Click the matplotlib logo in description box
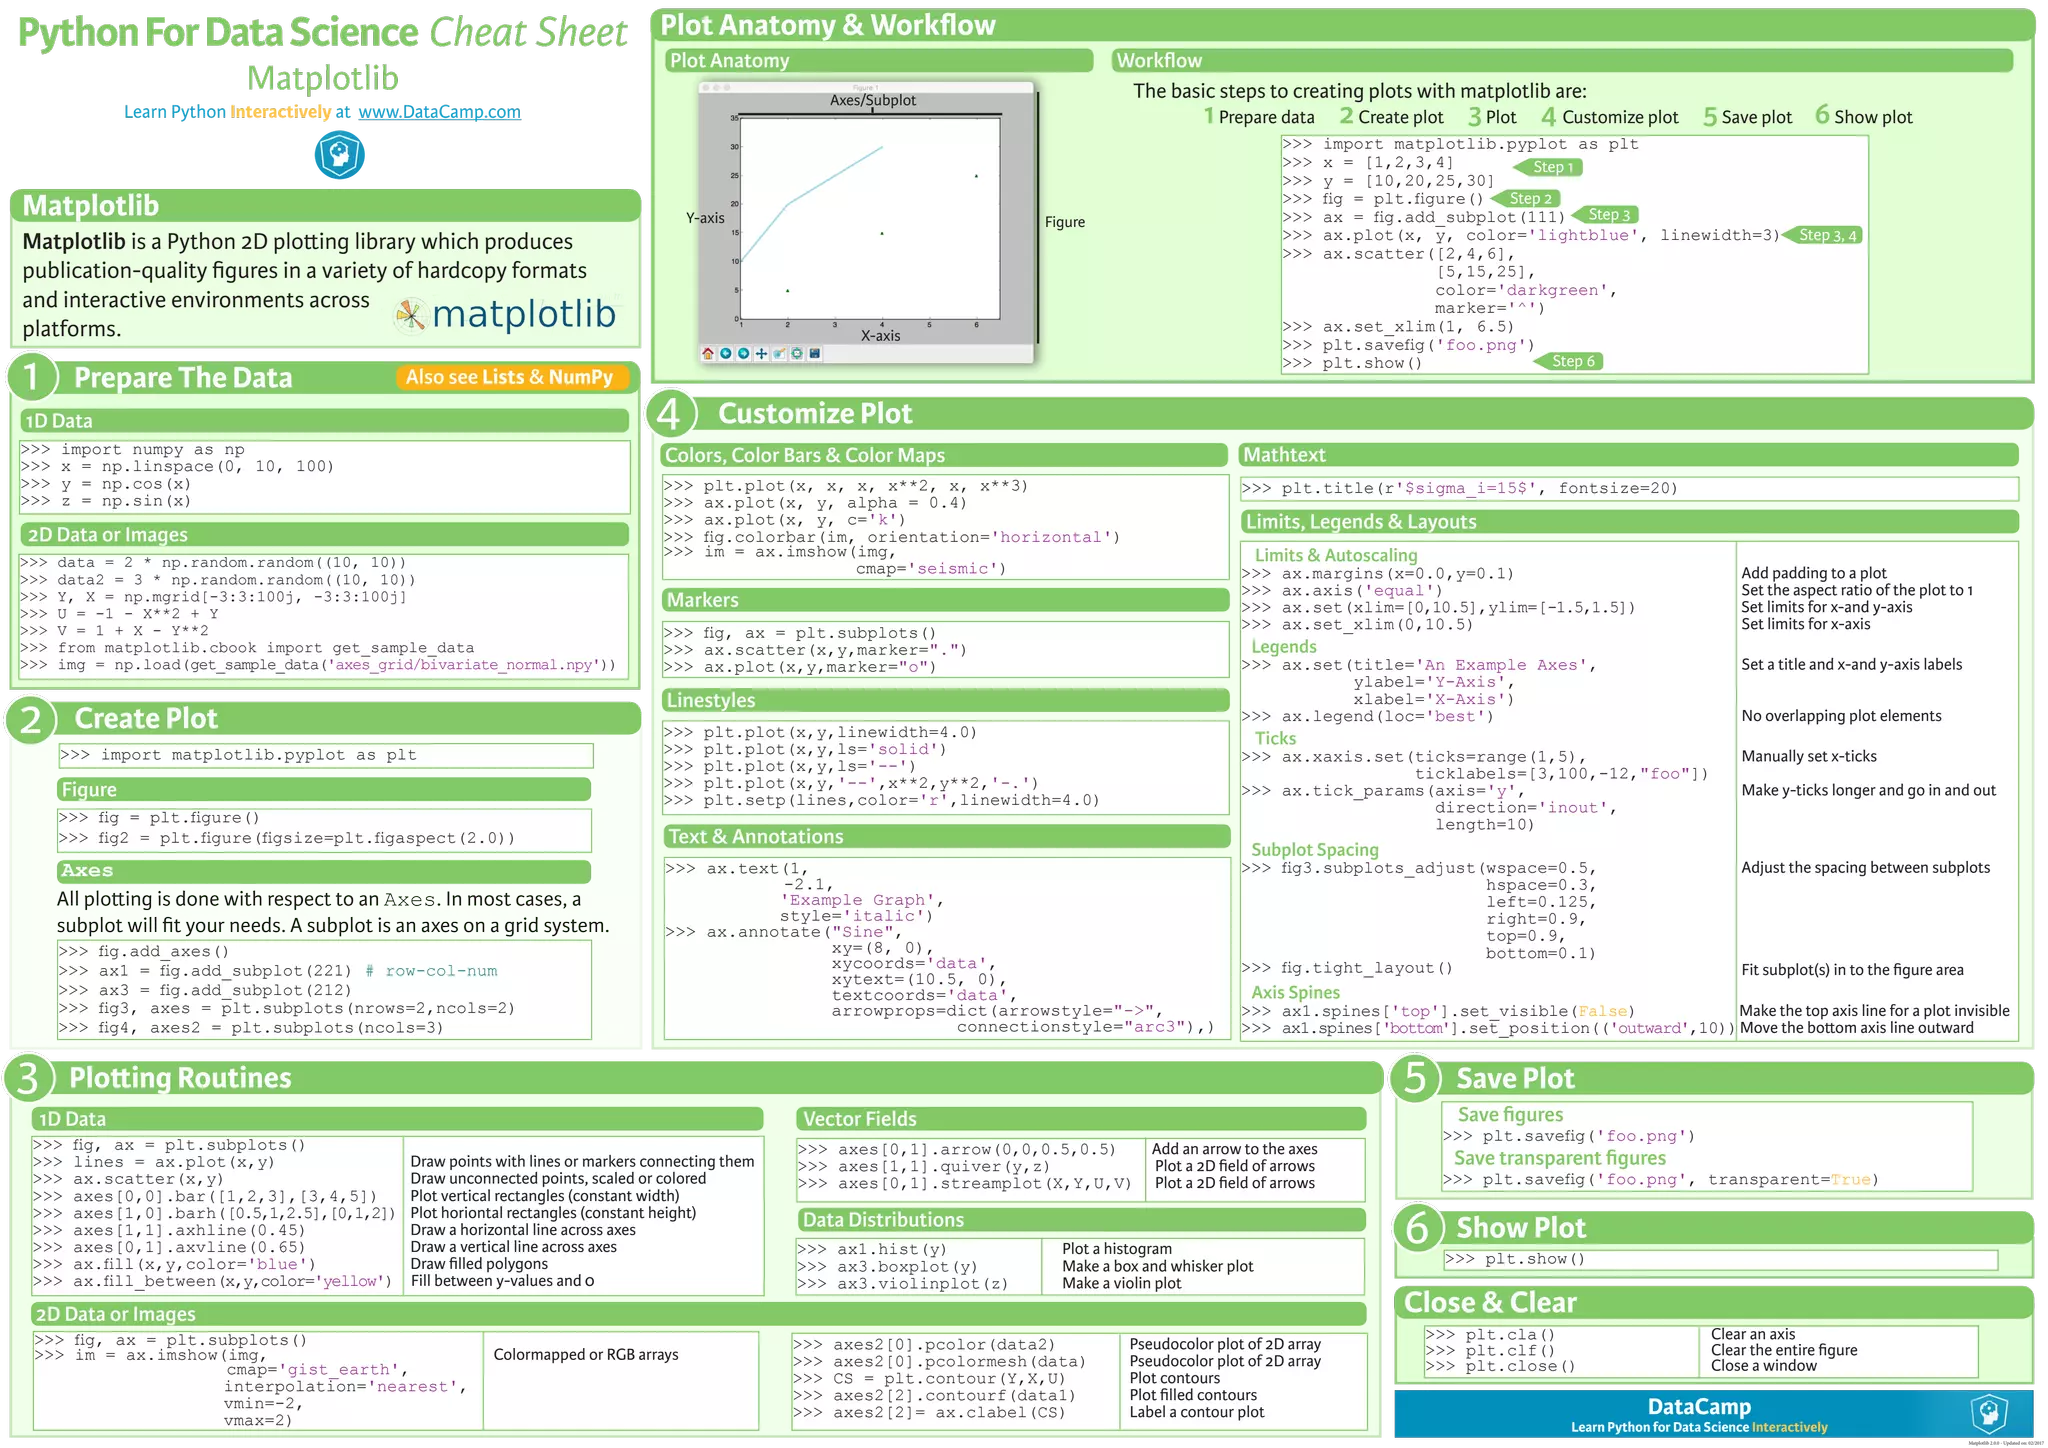The height and width of the screenshot is (1448, 2048). point(506,314)
